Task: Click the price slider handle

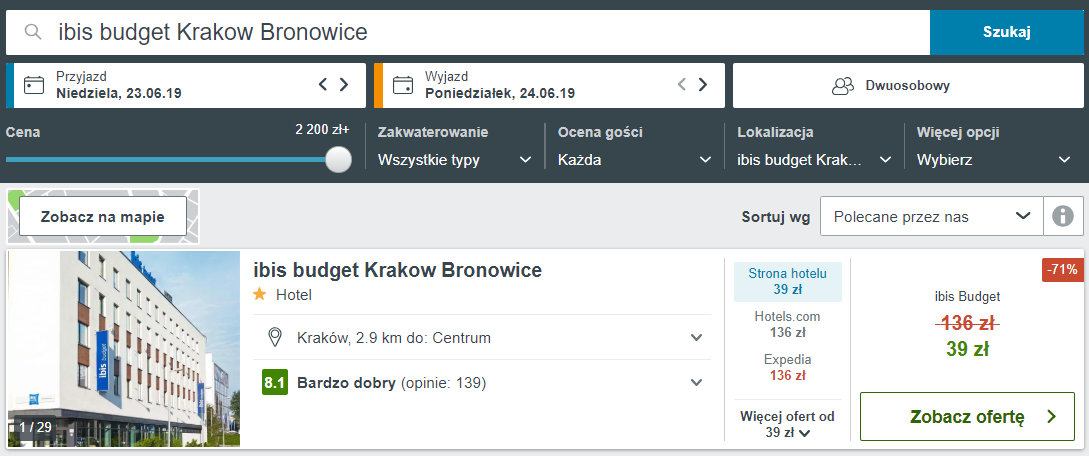Action: point(339,160)
